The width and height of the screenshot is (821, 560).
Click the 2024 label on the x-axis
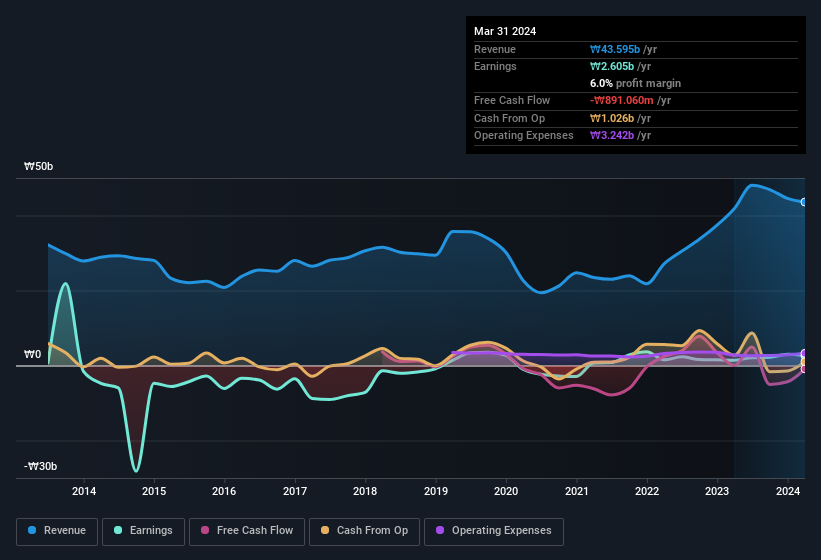(x=787, y=491)
